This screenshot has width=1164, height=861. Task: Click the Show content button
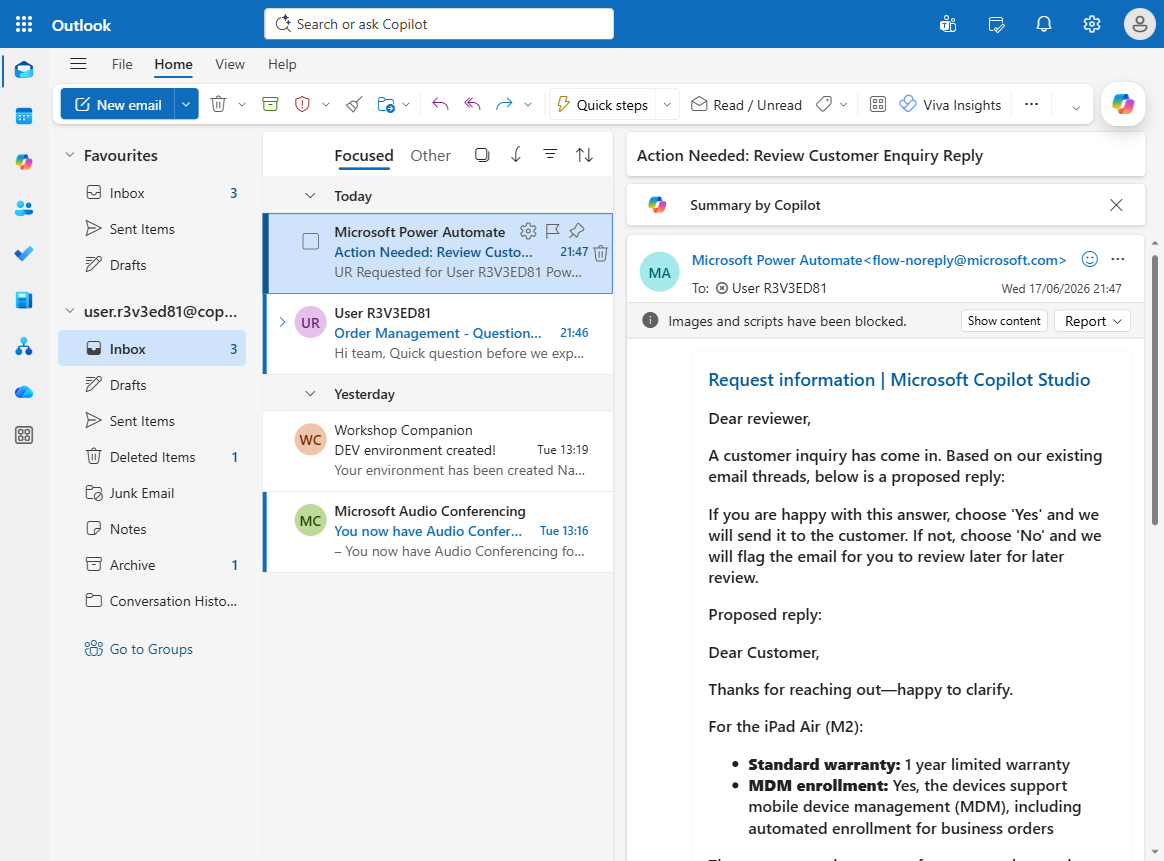[1004, 321]
